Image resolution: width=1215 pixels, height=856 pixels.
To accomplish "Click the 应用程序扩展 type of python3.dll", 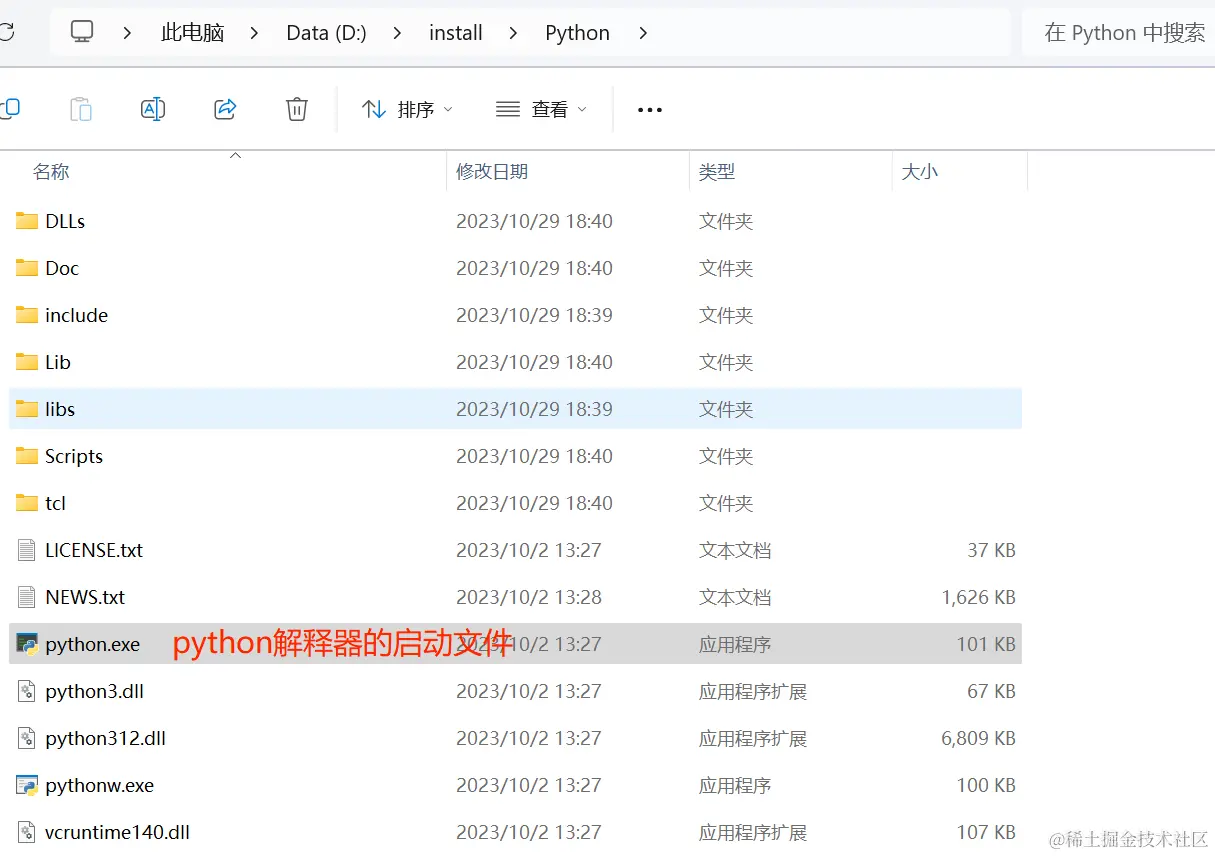I will point(753,691).
